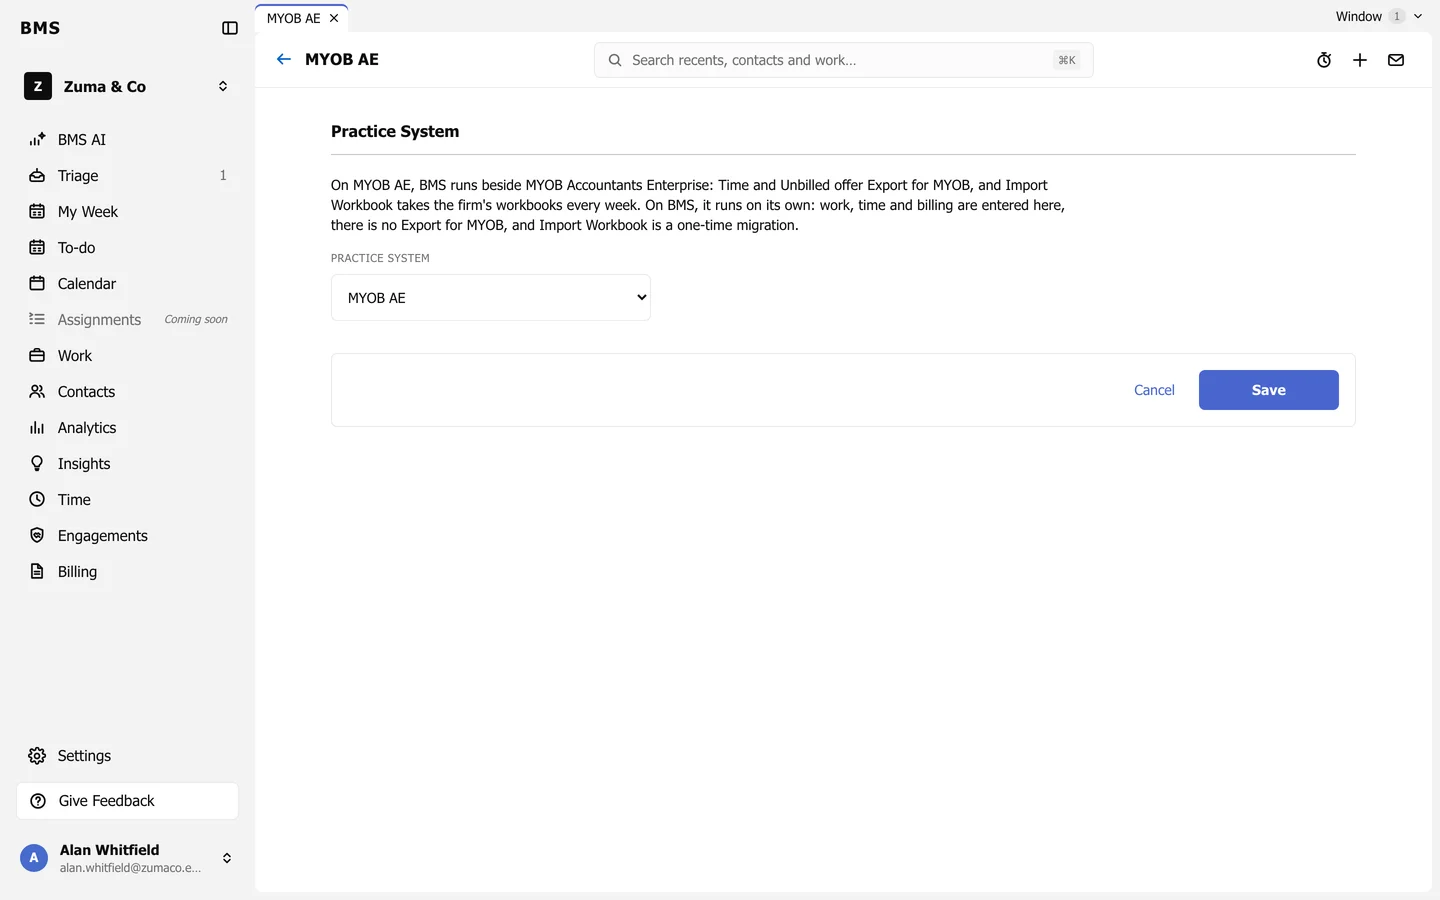The image size is (1440, 900).
Task: Expand the Zuma & Co workspace switcher
Action: (128, 86)
